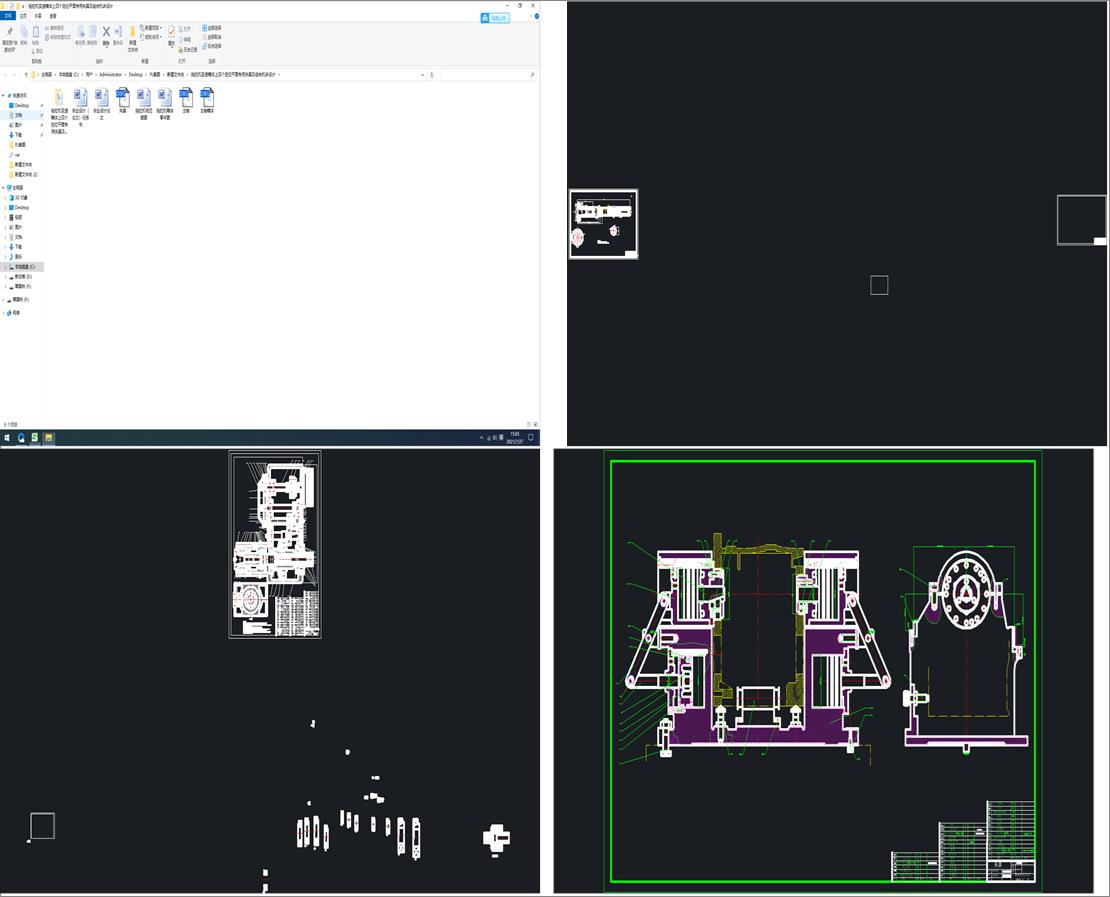Click Edit (编辑) in the Open group

[x=185, y=39]
